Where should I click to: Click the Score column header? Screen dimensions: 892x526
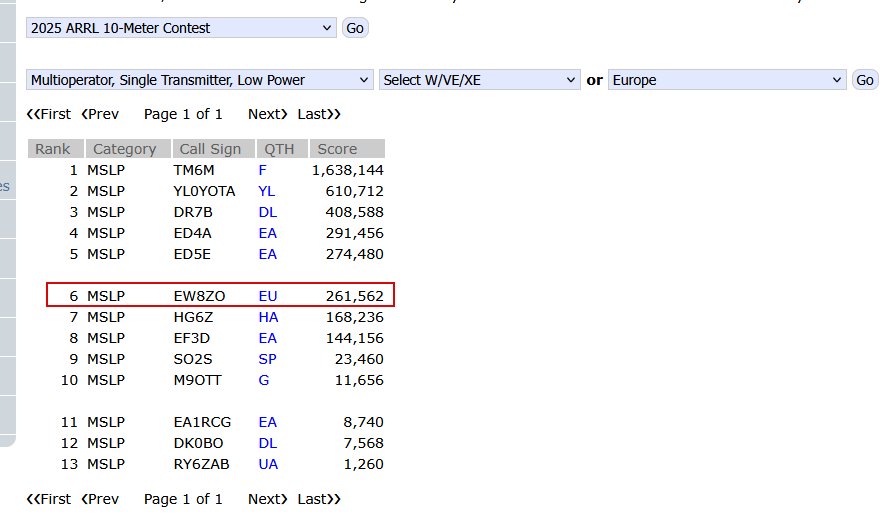[337, 149]
